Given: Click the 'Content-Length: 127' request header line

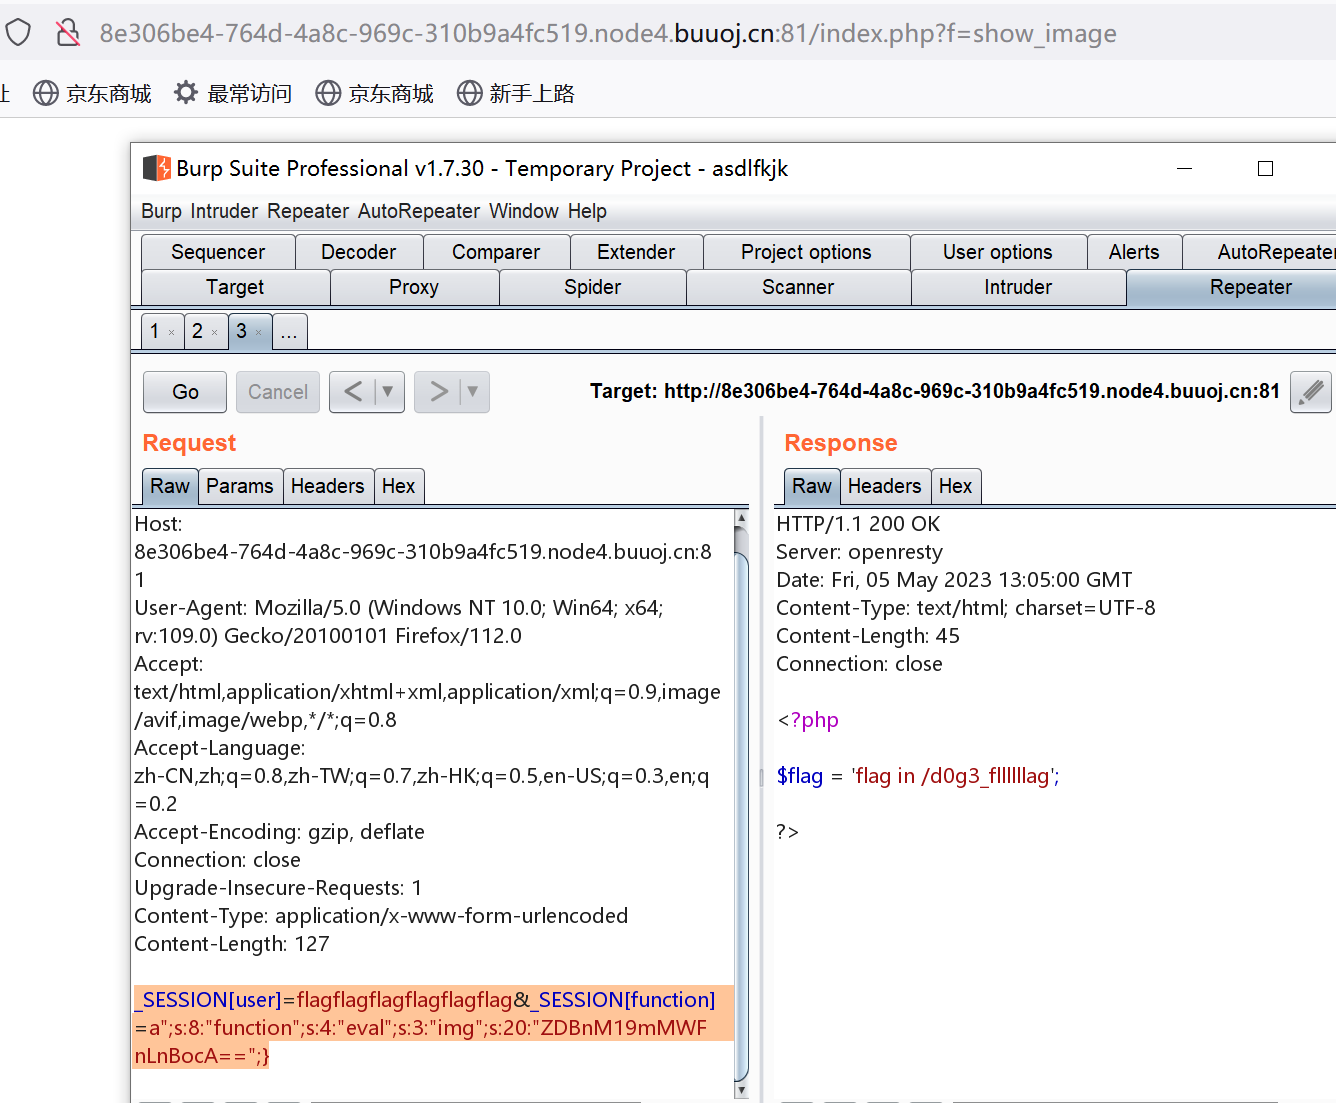Looking at the screenshot, I should pos(232,944).
